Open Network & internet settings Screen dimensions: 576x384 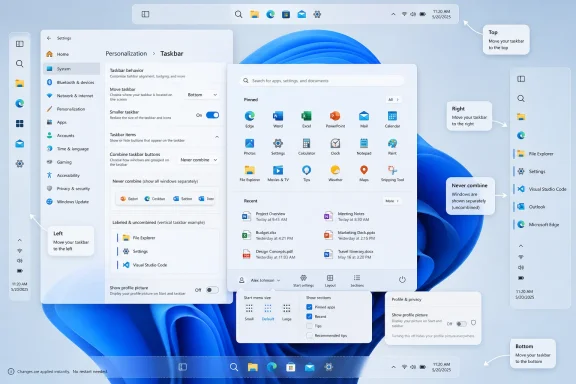point(71,96)
